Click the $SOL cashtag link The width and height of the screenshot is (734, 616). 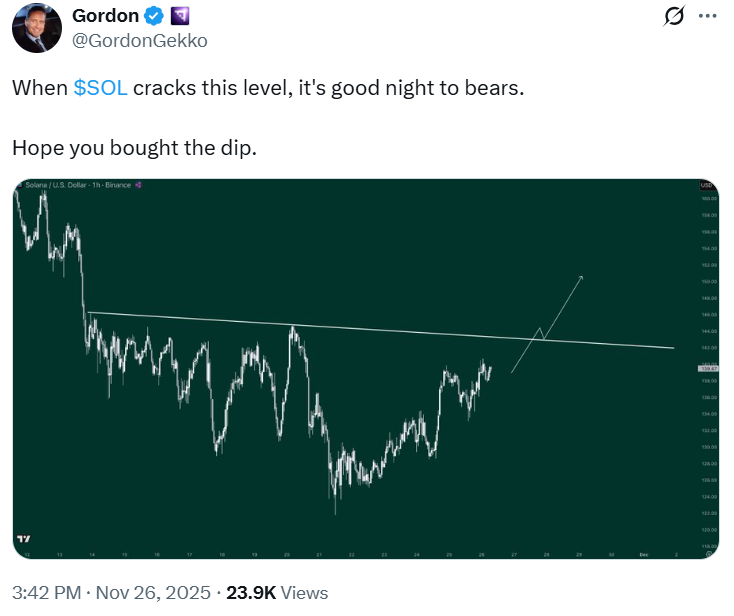click(x=100, y=88)
